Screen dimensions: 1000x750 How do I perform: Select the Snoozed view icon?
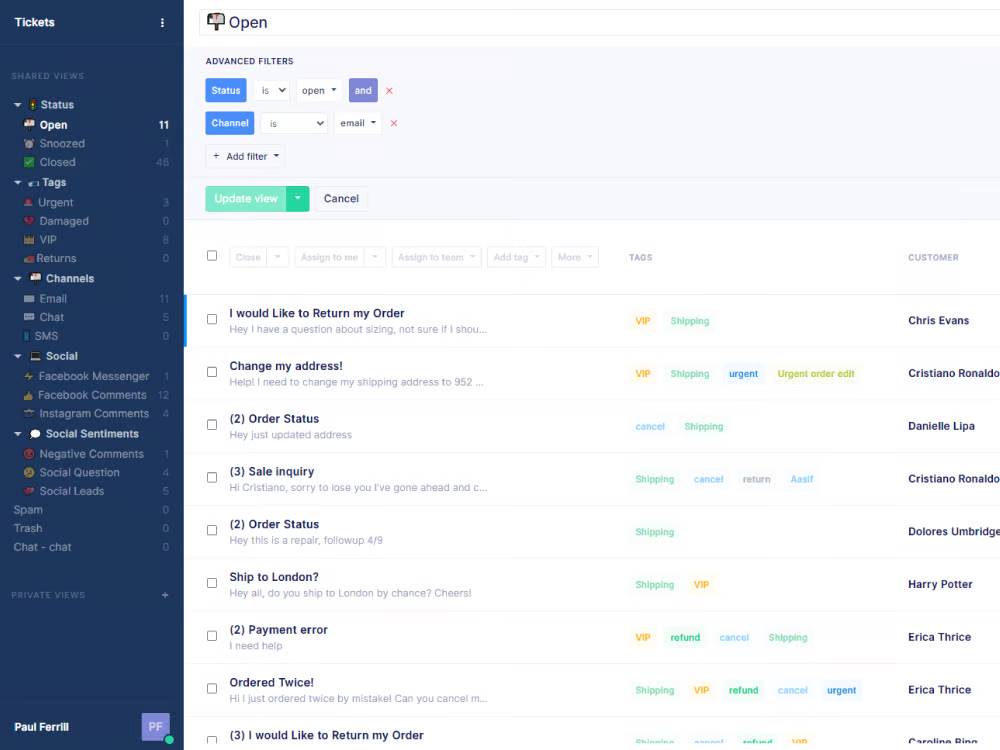coord(29,143)
